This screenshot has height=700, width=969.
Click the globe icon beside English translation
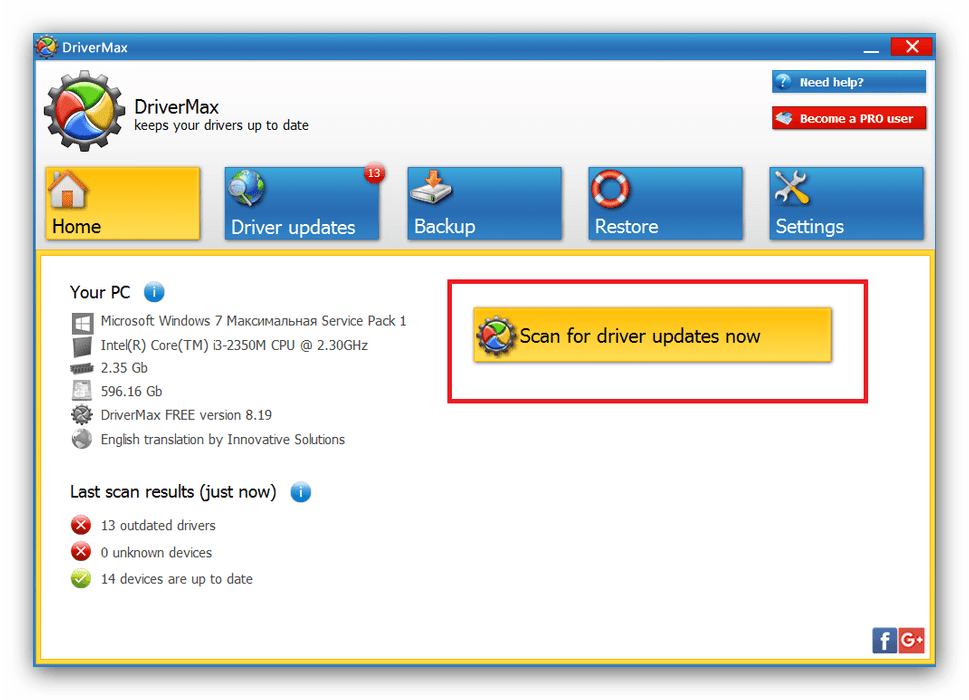(81, 440)
